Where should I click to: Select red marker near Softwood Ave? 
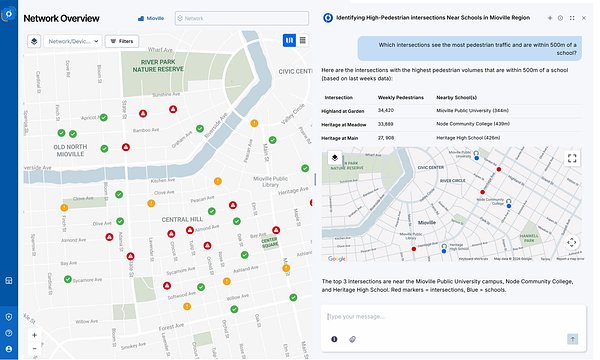coord(167,286)
